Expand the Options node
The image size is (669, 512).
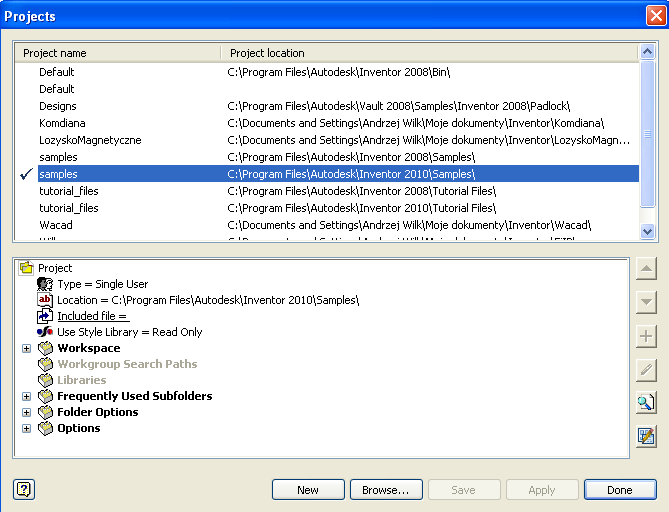click(26, 428)
